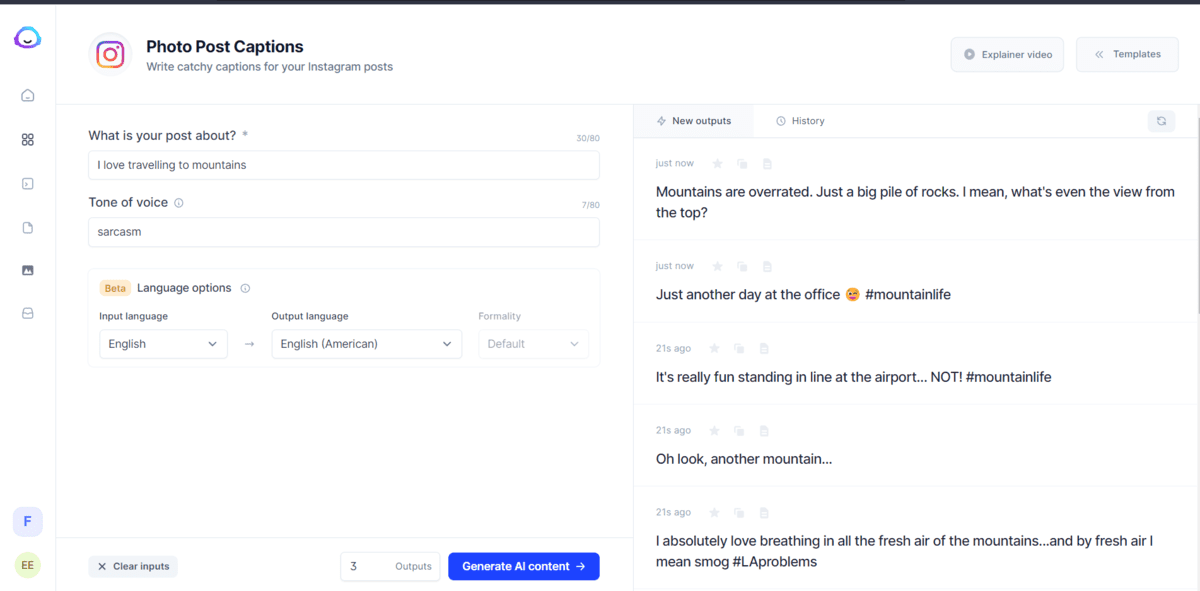1200x591 pixels.
Task: Switch to the History tab
Action: point(800,121)
